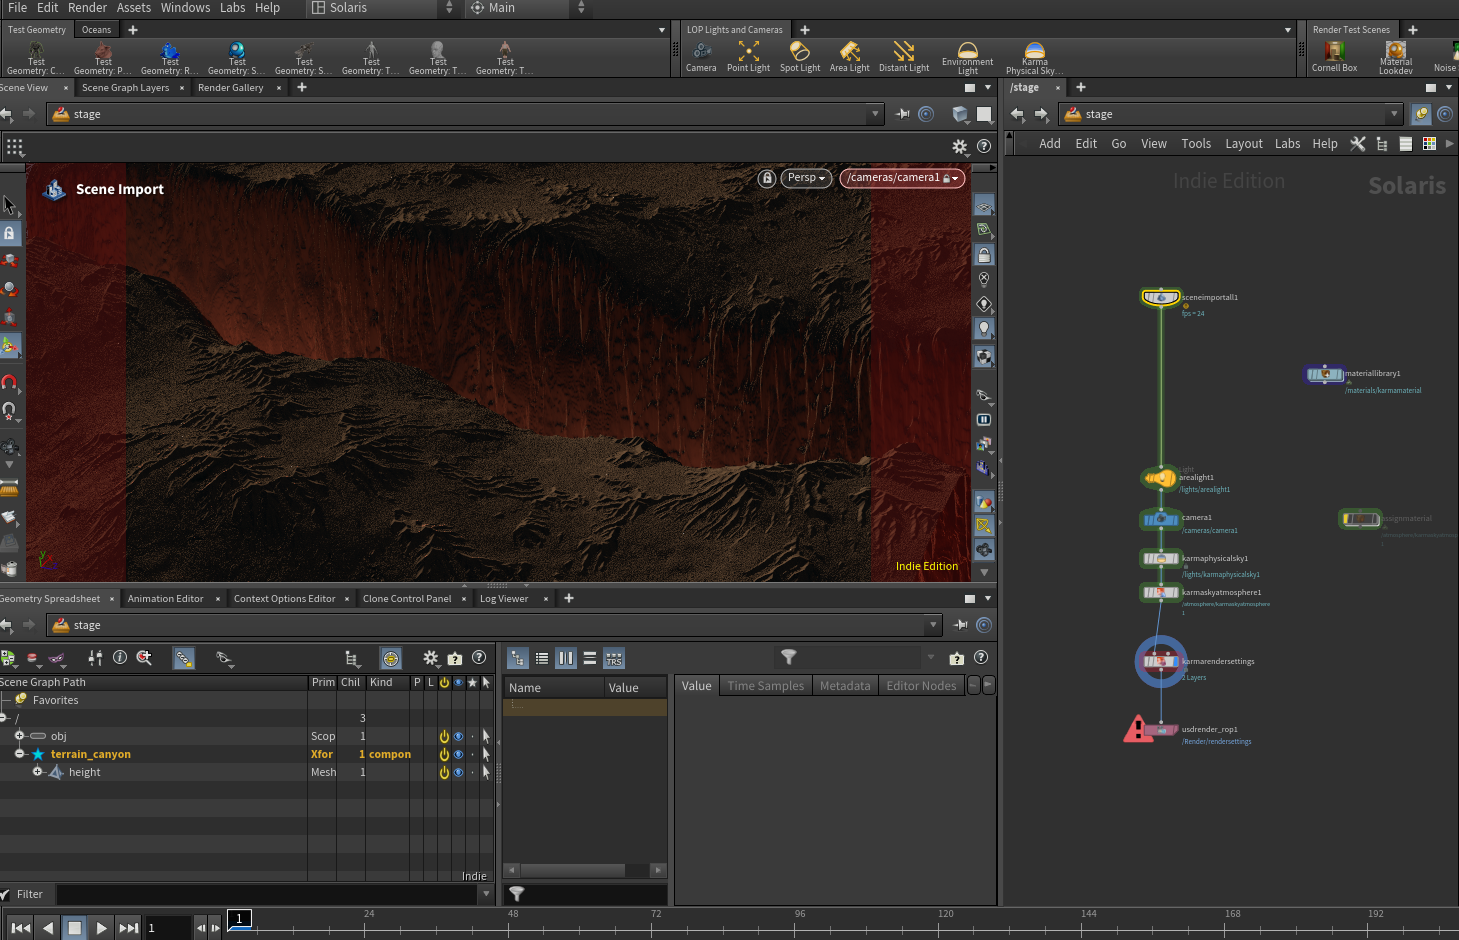Click the Distant Light shelf icon
Viewport: 1459px width, 940px height.
click(x=904, y=57)
